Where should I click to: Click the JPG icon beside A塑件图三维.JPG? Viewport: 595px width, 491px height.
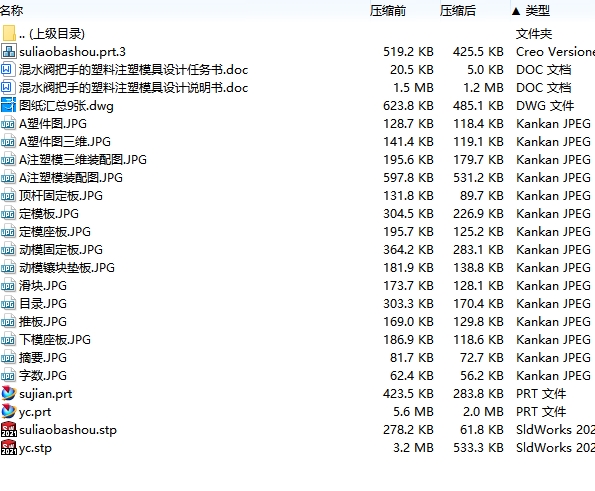[8, 142]
